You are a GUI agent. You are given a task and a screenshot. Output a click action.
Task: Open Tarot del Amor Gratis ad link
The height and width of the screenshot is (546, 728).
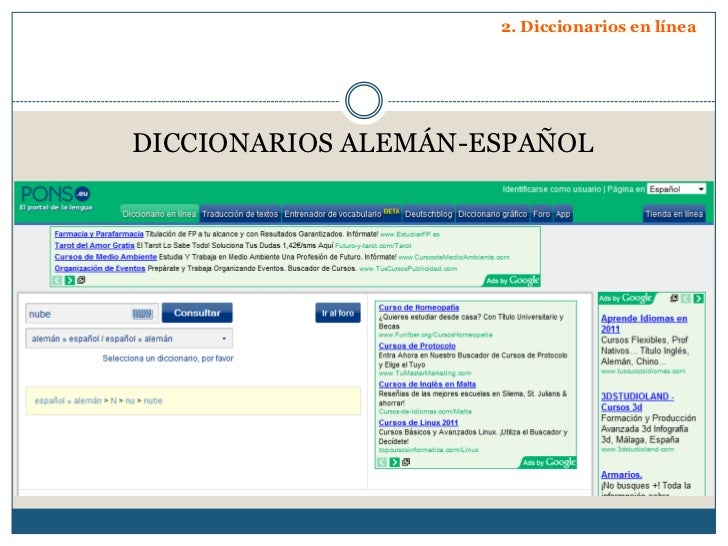(x=94, y=246)
